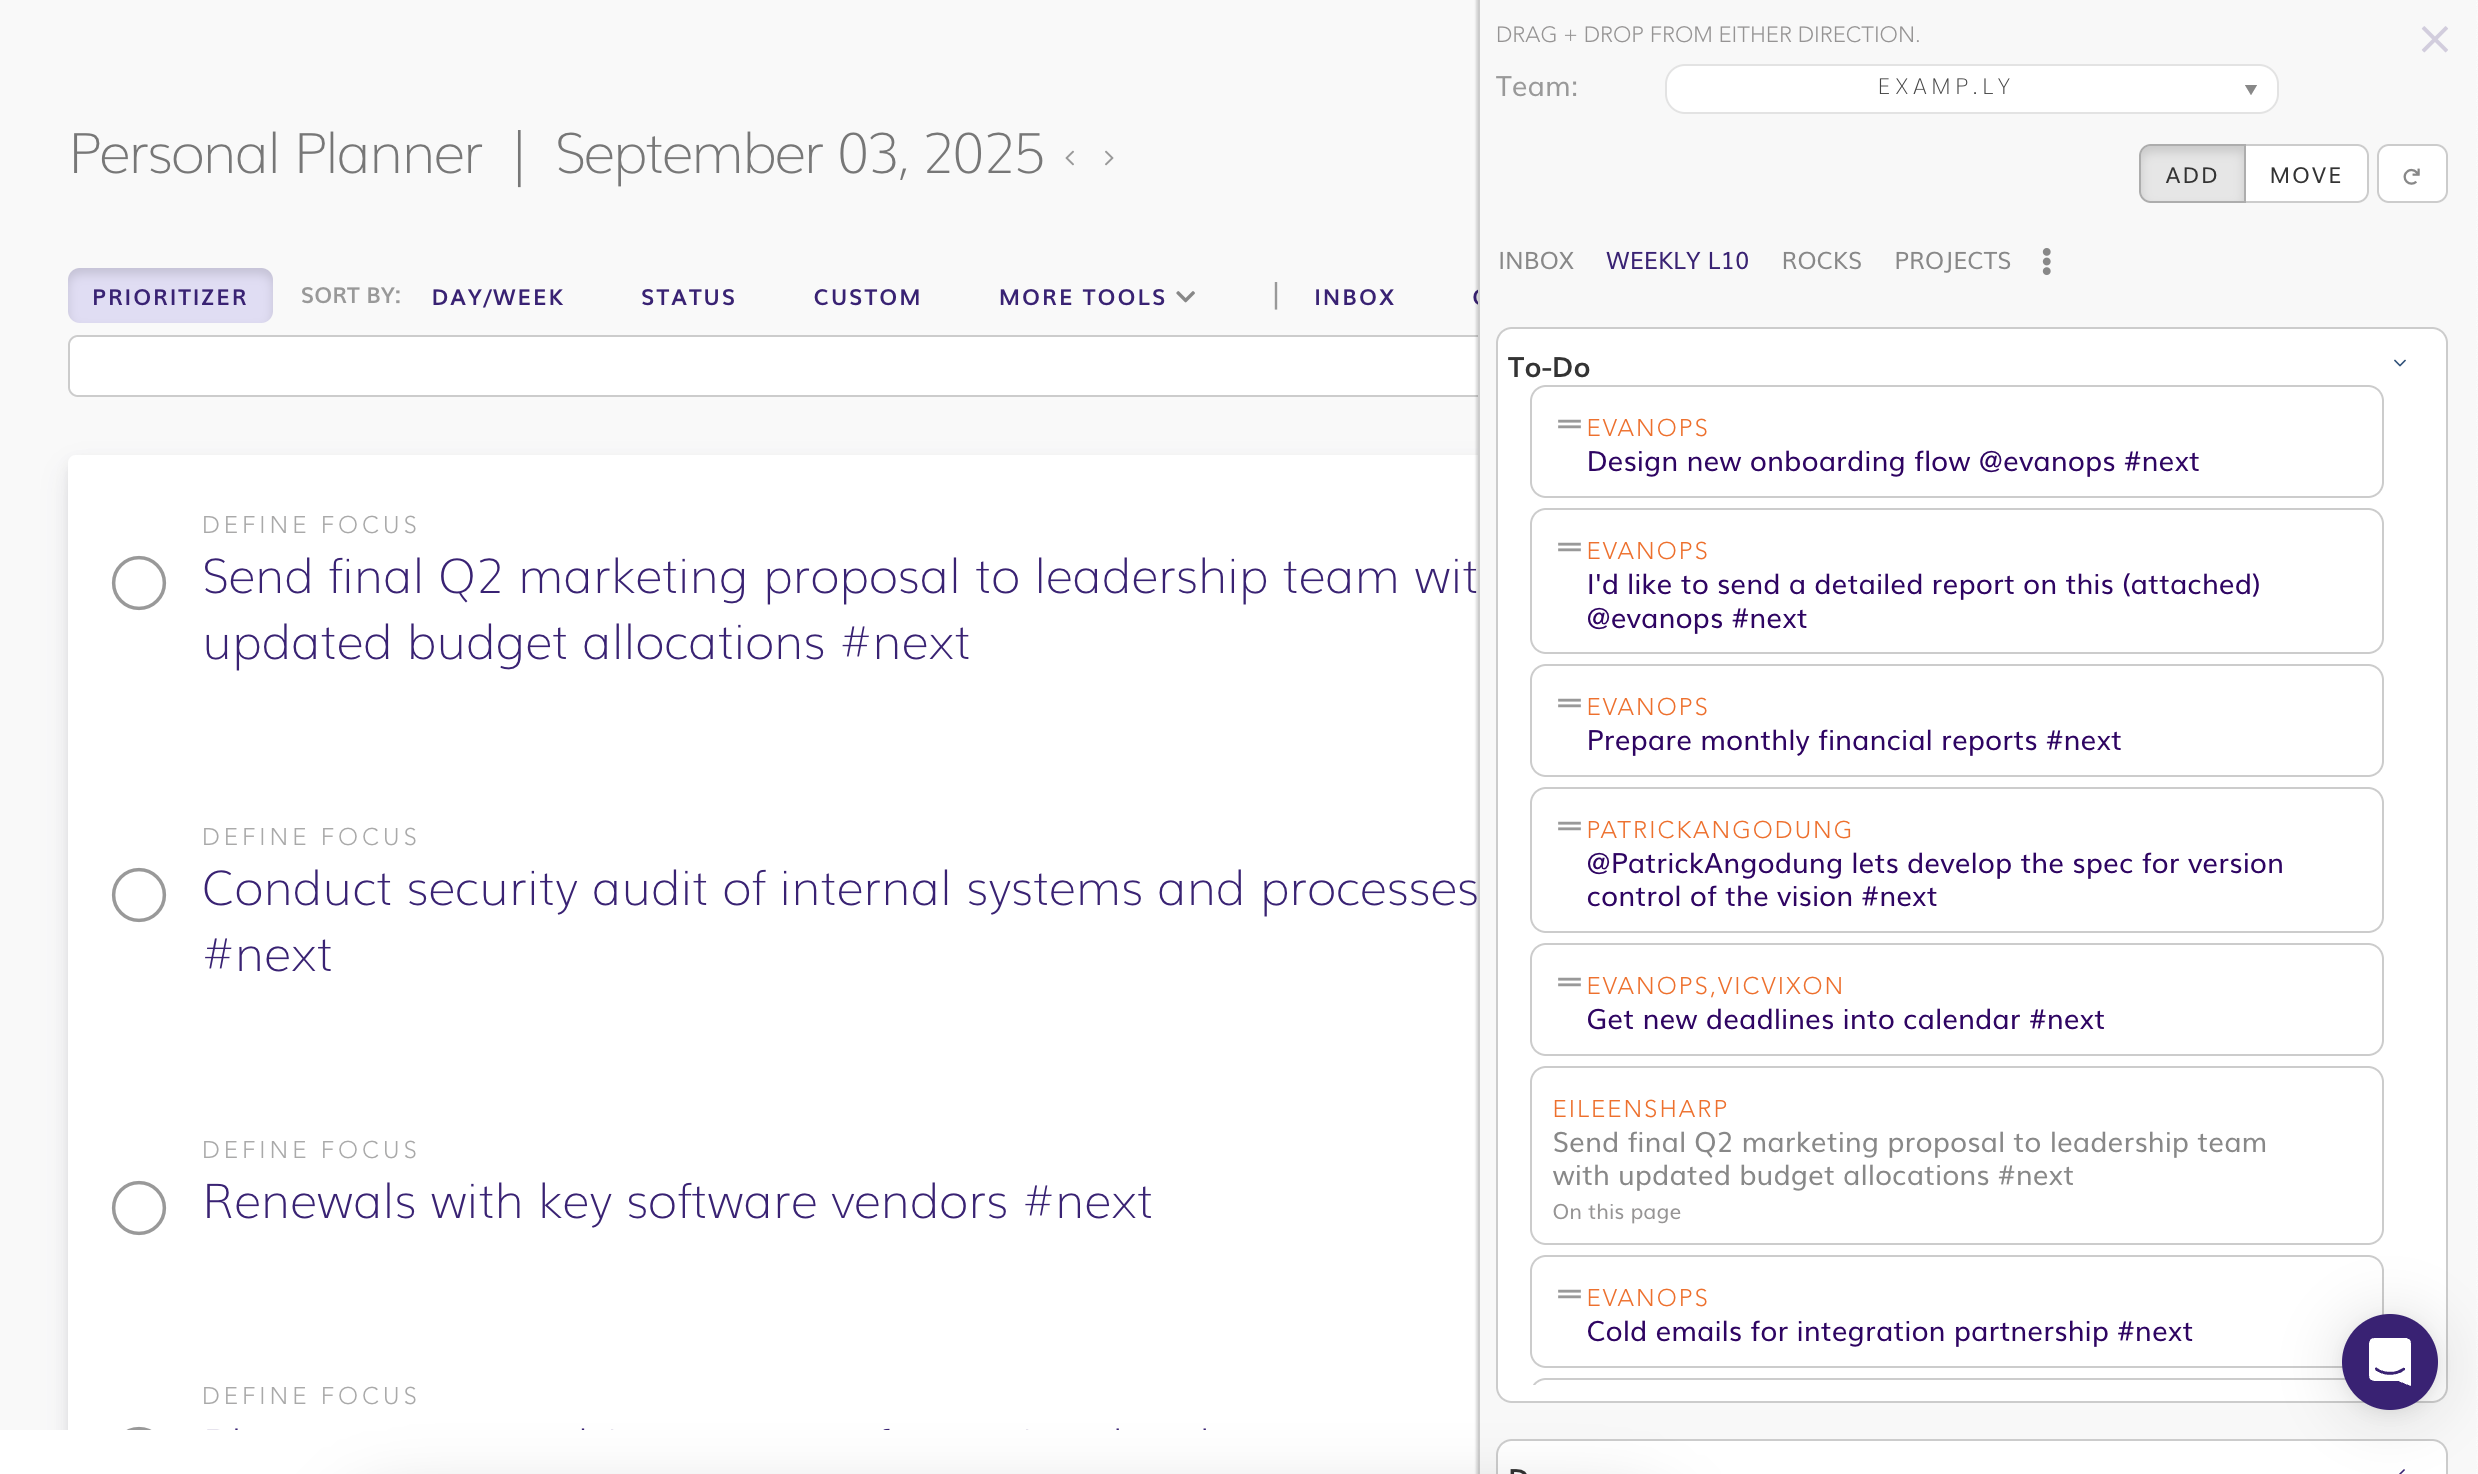Open the three-dot more tabs menu

2047,261
